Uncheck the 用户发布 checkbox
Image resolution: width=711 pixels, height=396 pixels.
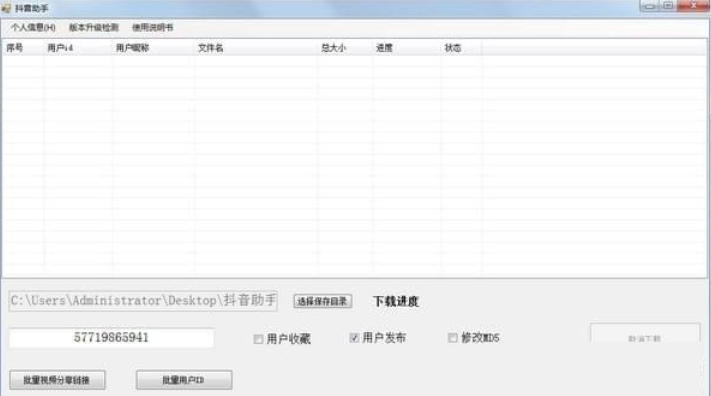click(354, 337)
